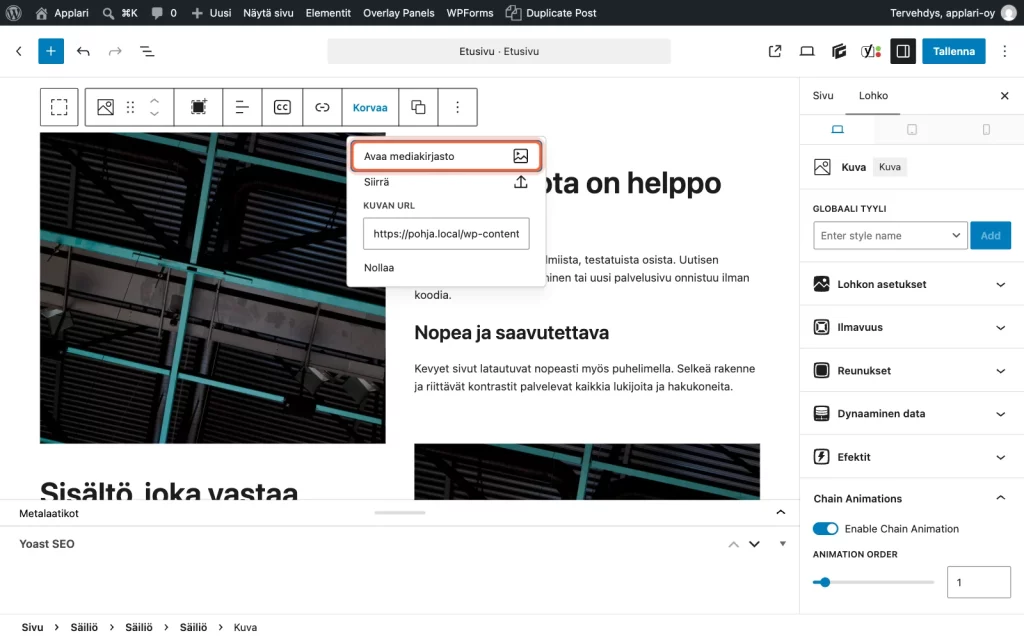Move block down with the down arrow
Screen dimensions: 1024x640
point(154,114)
